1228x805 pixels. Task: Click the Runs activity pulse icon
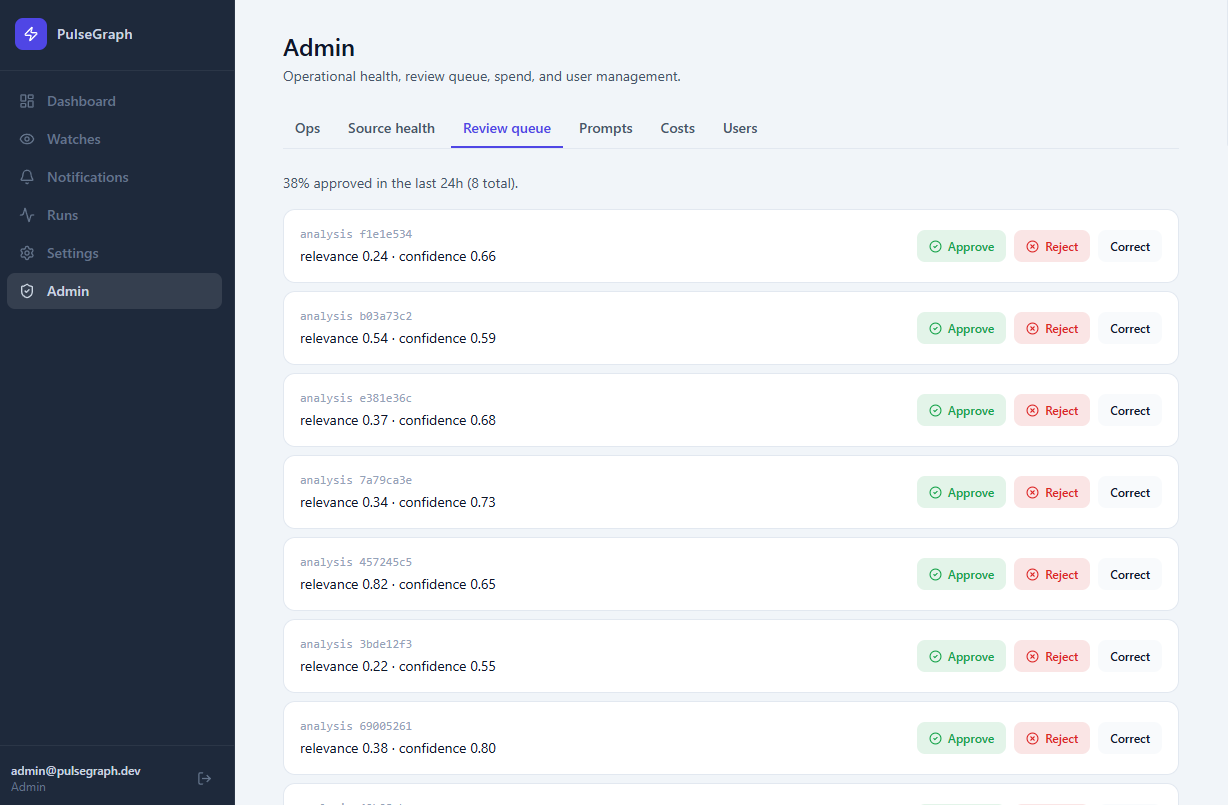point(27,215)
